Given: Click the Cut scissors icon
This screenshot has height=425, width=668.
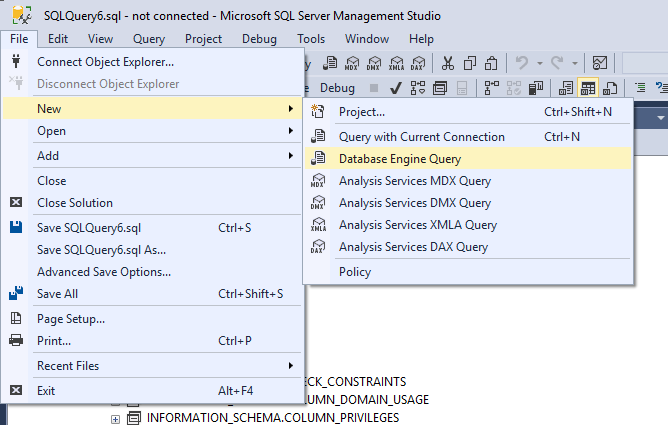Looking at the screenshot, I should [x=447, y=64].
